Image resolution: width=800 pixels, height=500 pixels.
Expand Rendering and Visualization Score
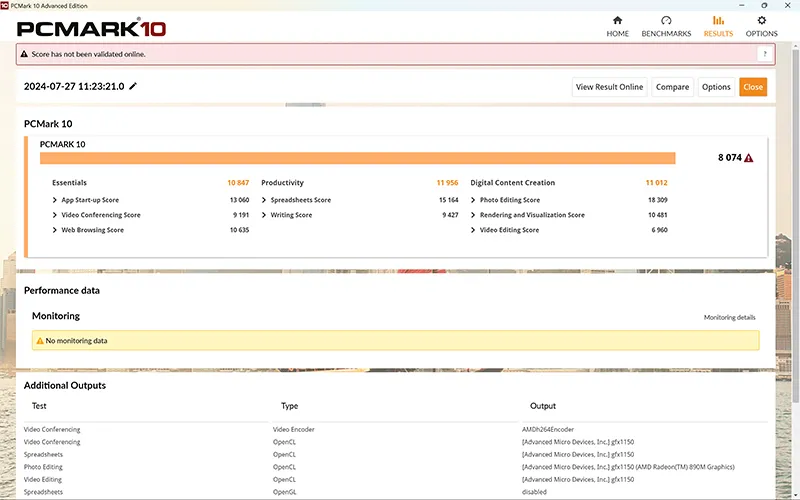[473, 215]
